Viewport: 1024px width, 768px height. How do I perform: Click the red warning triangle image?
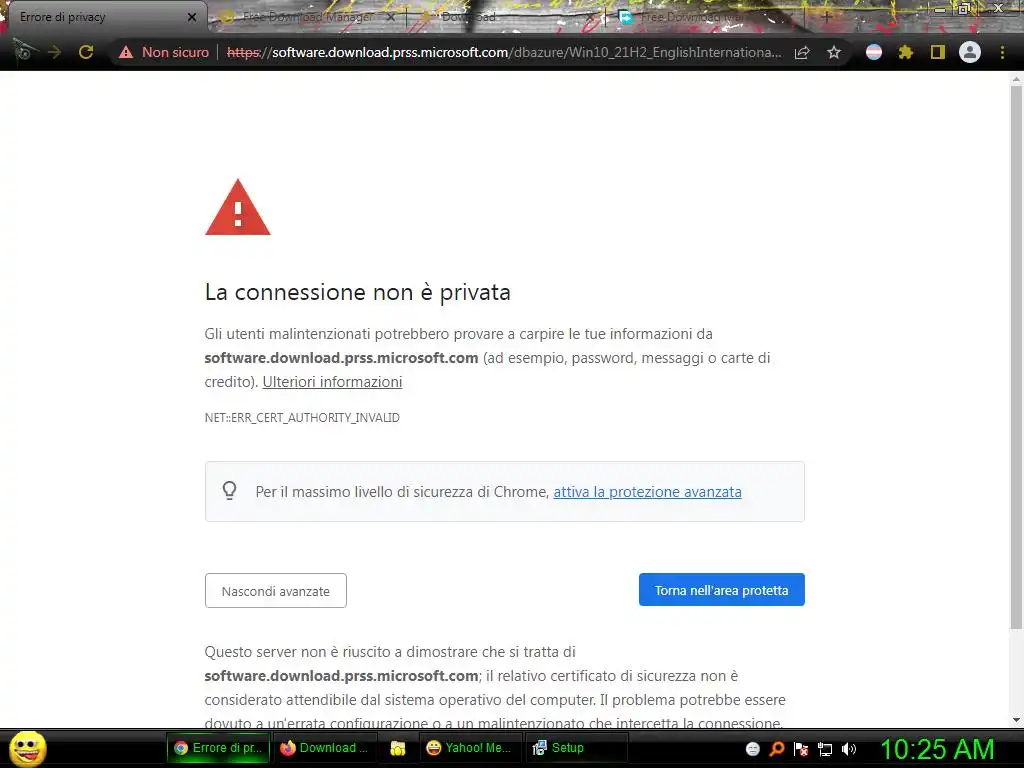pos(238,207)
